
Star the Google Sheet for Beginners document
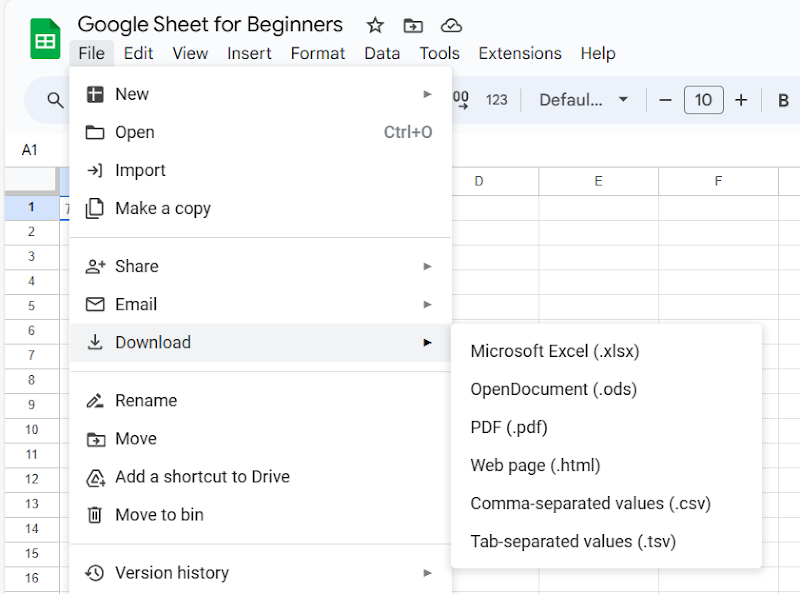click(x=375, y=25)
